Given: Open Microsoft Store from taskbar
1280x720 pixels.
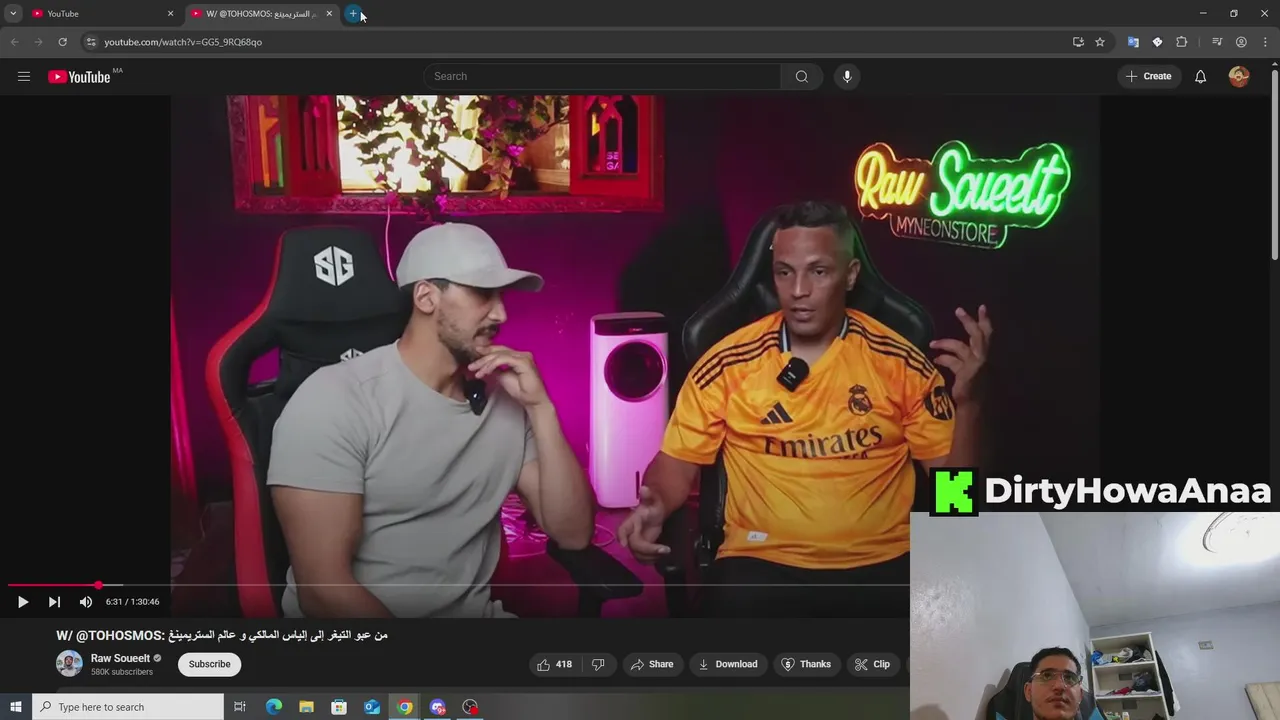Looking at the screenshot, I should pos(339,707).
